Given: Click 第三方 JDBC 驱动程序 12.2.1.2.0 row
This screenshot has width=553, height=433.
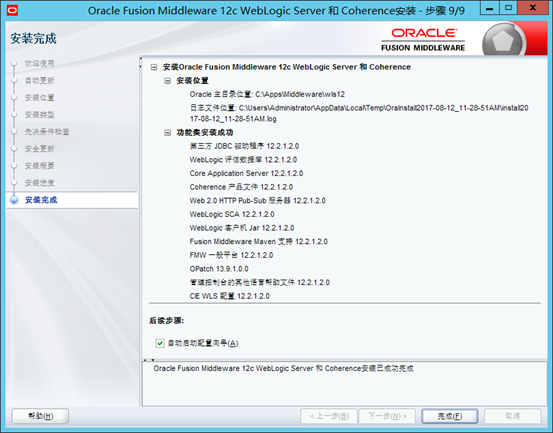Looking at the screenshot, I should pyautogui.click(x=244, y=146).
